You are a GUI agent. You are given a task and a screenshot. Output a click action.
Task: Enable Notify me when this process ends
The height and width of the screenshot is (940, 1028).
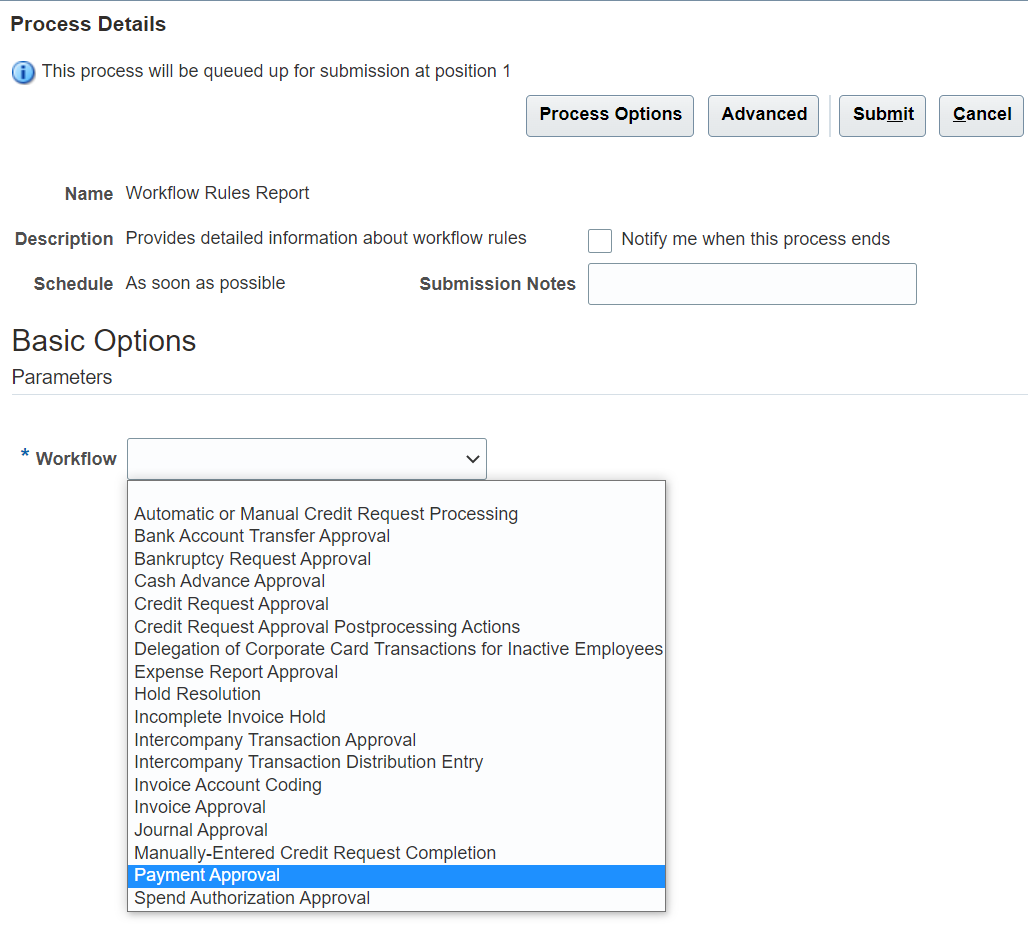(600, 240)
